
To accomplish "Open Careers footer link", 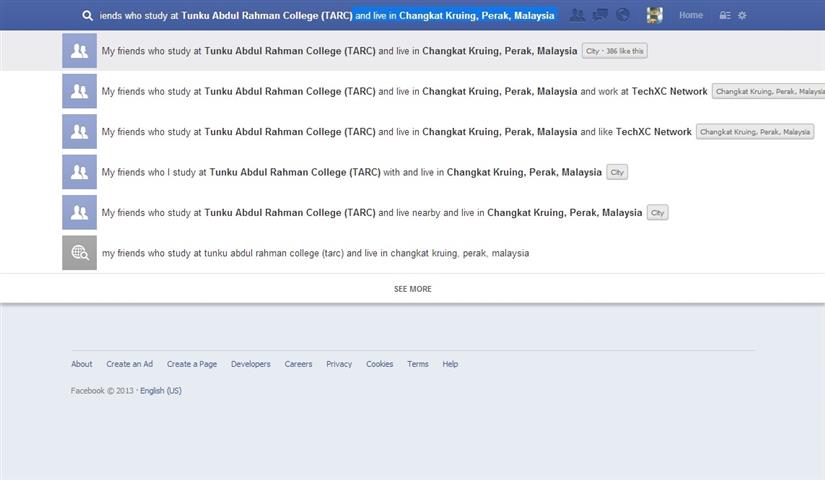I will coord(298,364).
